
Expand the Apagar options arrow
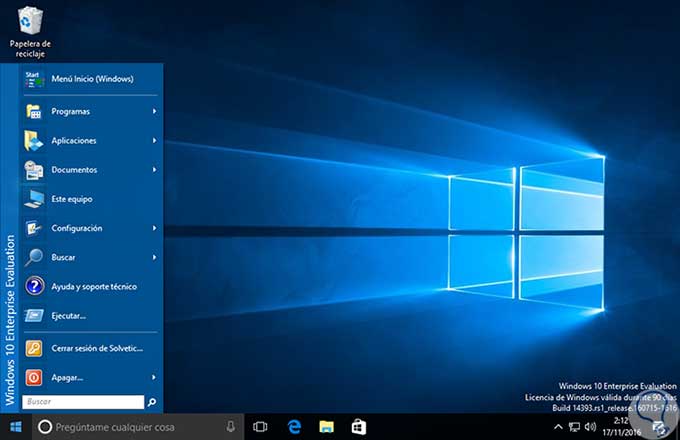tap(154, 377)
